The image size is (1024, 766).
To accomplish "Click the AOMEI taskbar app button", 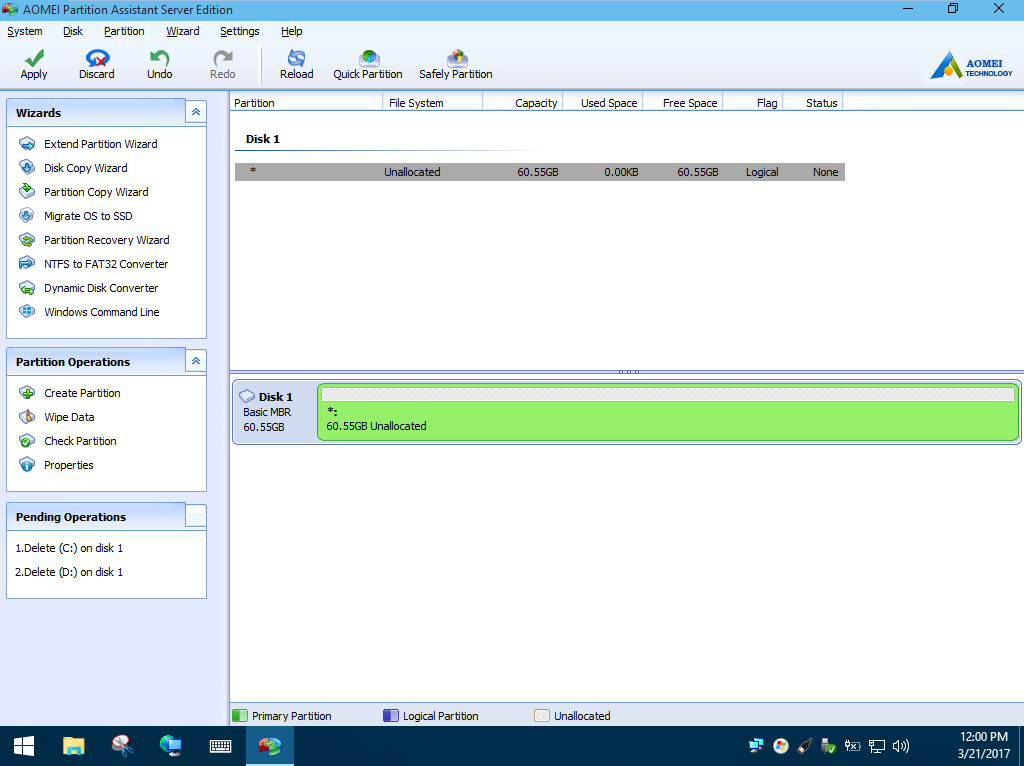I will [269, 746].
